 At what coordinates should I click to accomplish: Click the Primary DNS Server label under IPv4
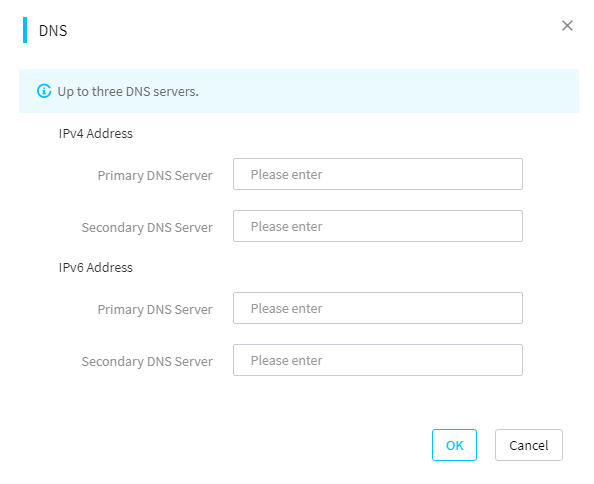pyautogui.click(x=155, y=176)
